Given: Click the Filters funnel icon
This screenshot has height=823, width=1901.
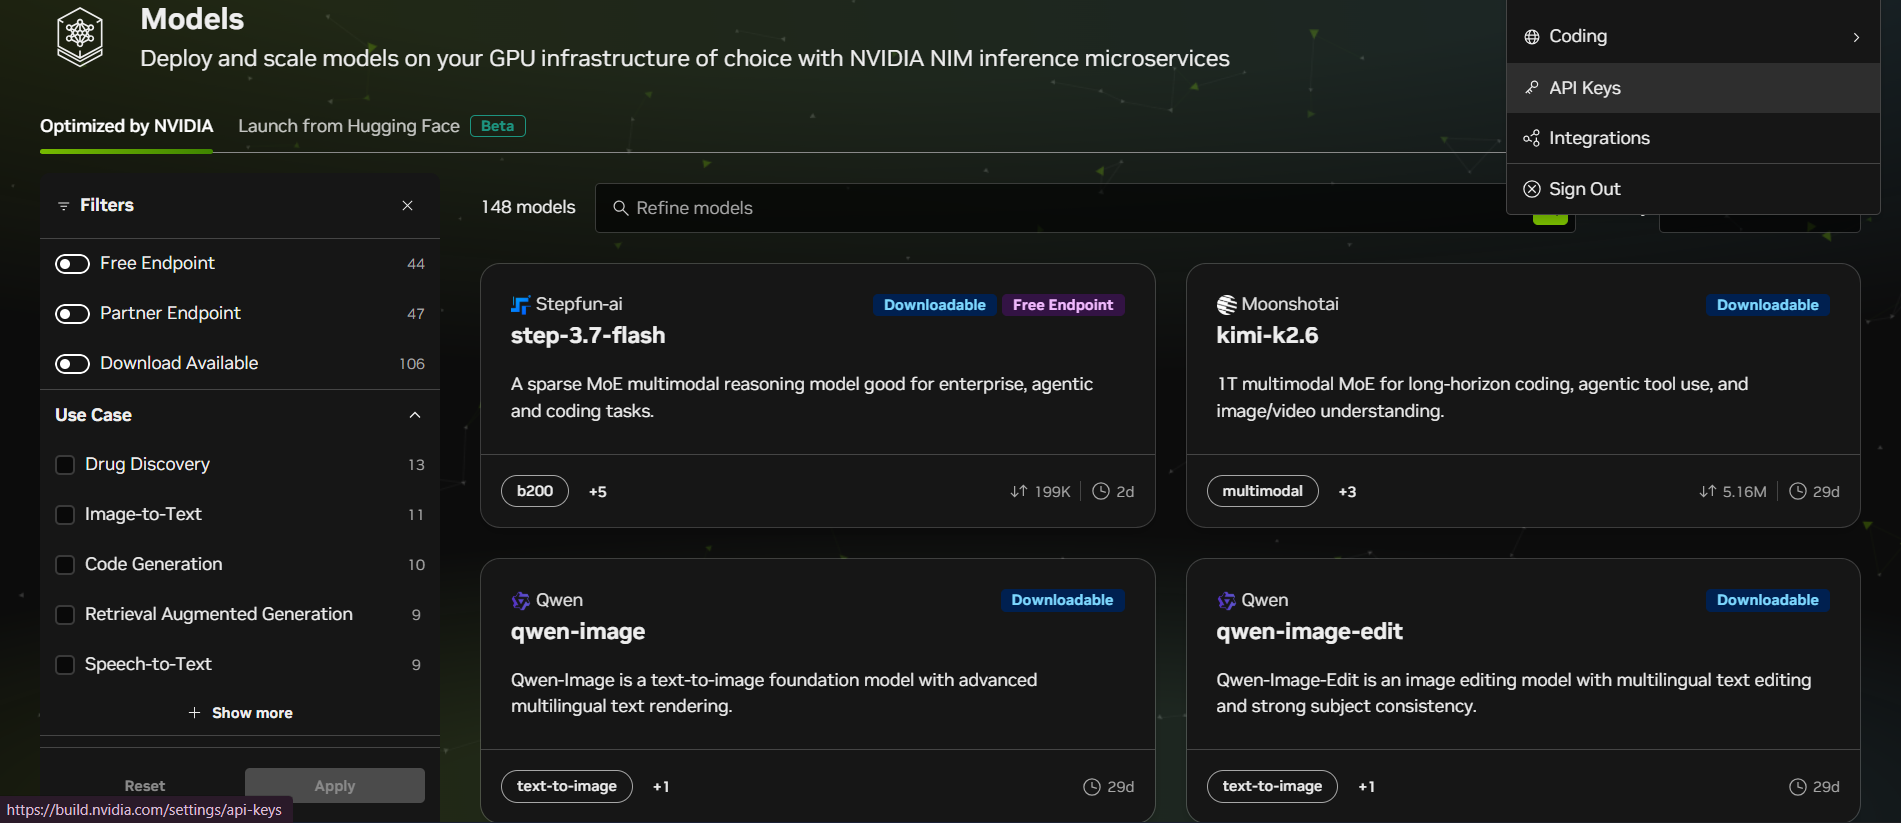Looking at the screenshot, I should point(63,206).
